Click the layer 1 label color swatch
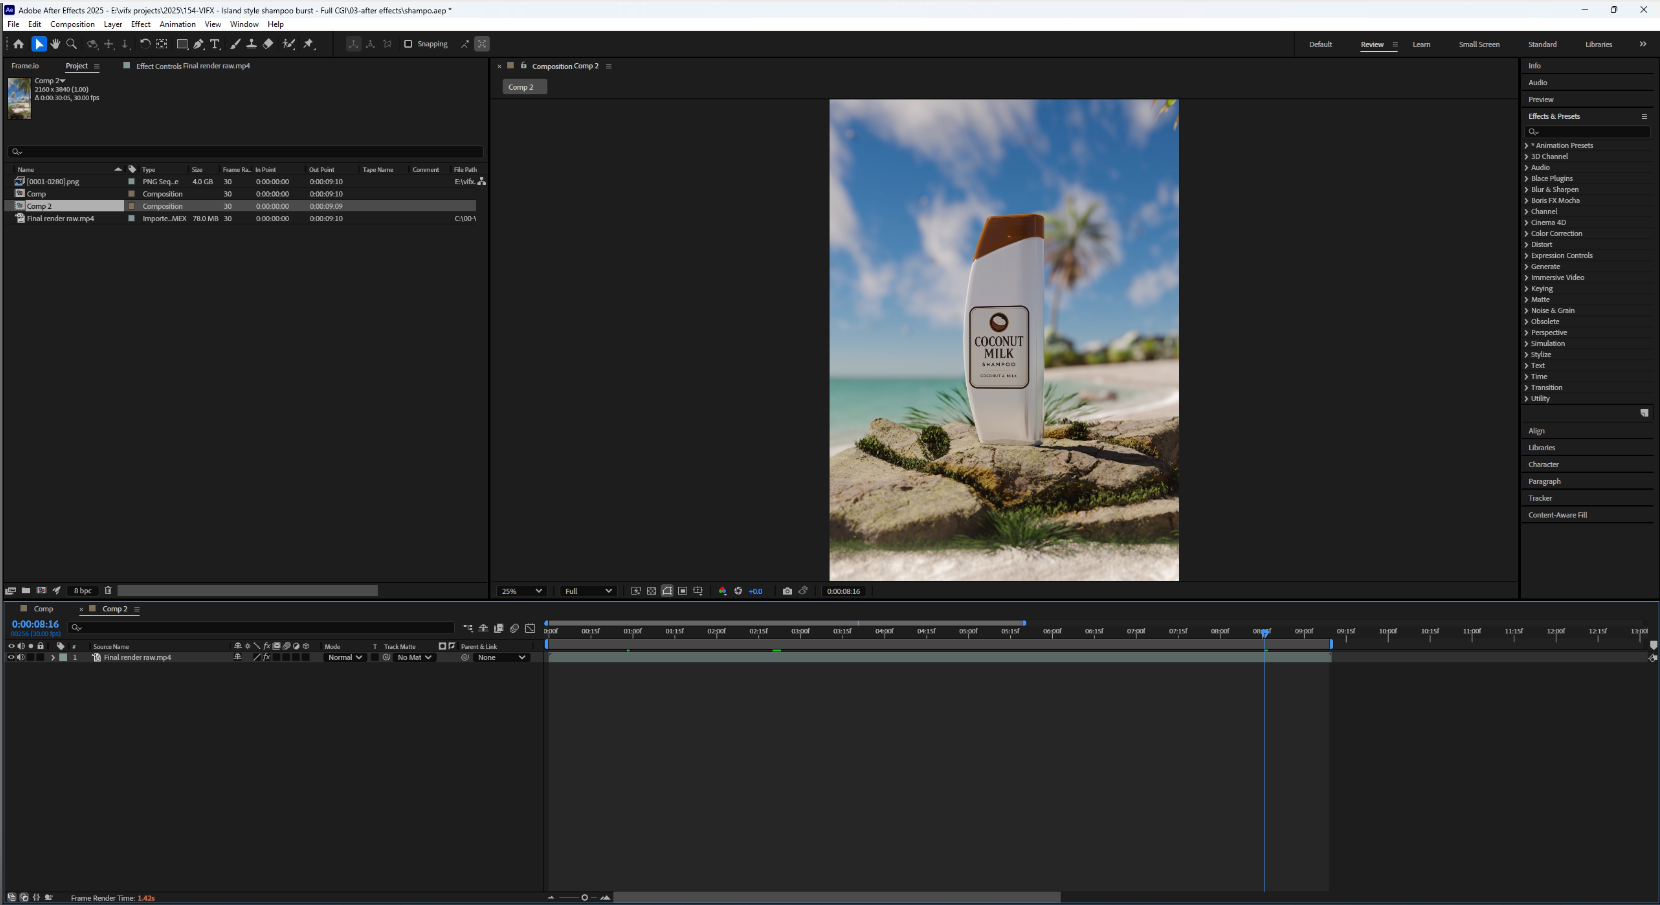Screen dimensions: 1660x905 point(63,657)
